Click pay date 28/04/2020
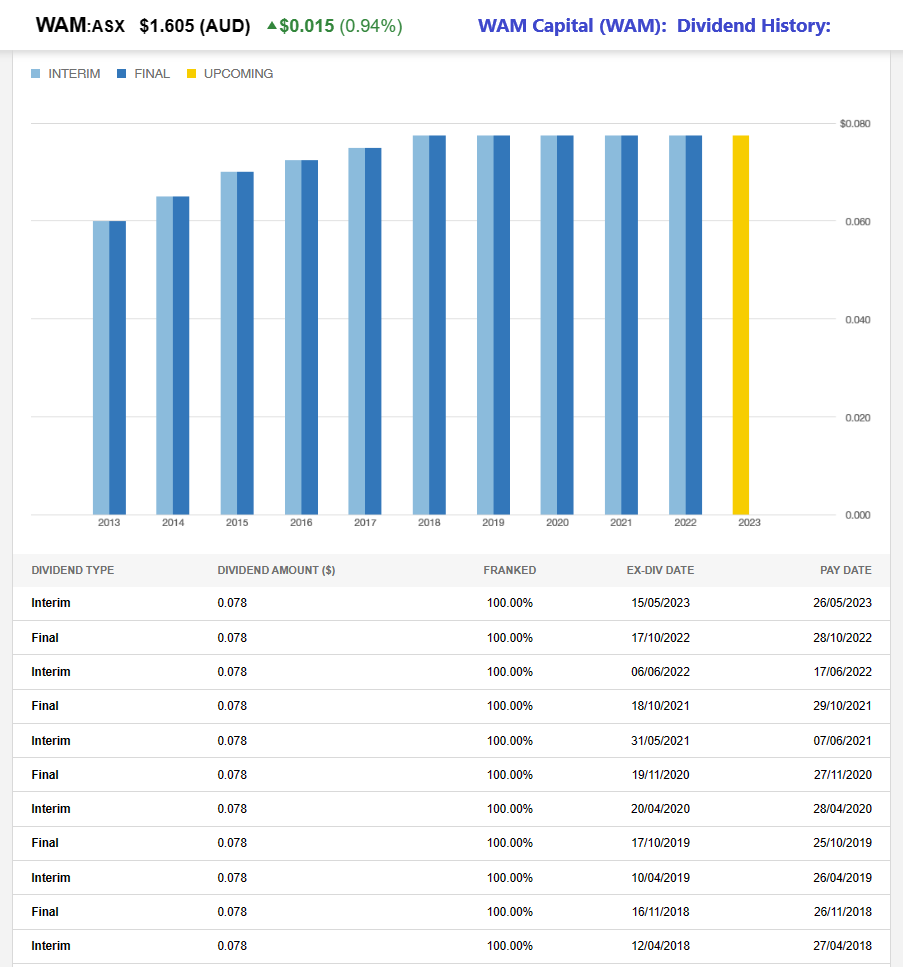This screenshot has width=903, height=967. (x=843, y=809)
